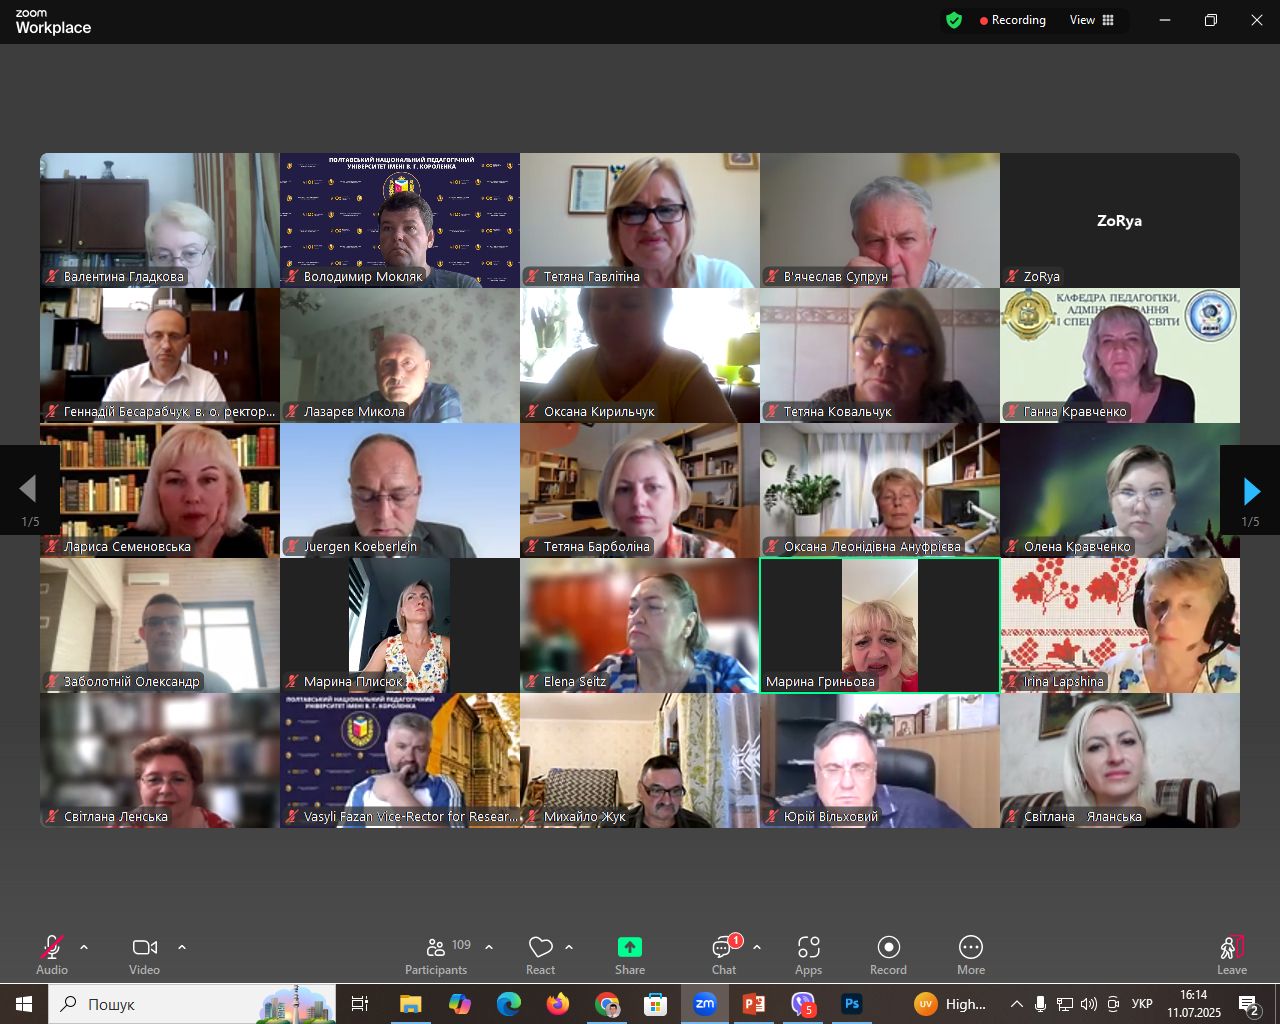Screen dimensions: 1280x1024
Task: Select the ZoRya participant tile
Action: [1120, 220]
